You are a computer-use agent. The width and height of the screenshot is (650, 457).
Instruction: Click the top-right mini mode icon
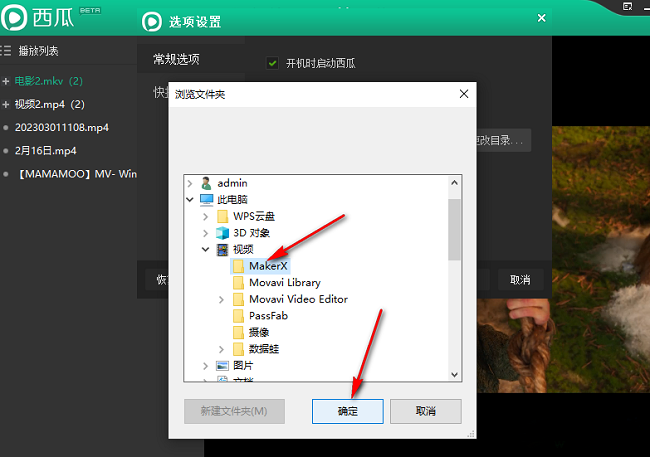(x=628, y=6)
